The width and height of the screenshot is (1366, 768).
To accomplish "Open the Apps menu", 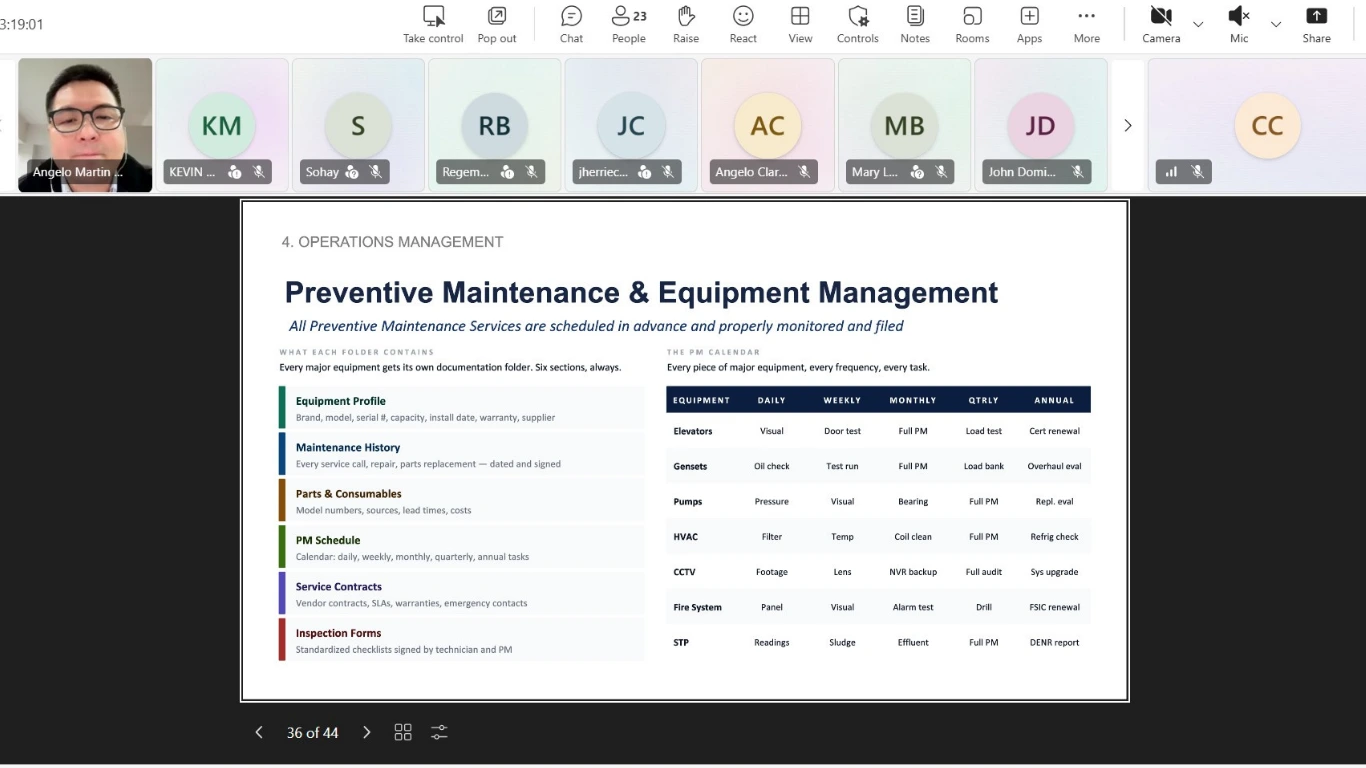I will point(1029,25).
